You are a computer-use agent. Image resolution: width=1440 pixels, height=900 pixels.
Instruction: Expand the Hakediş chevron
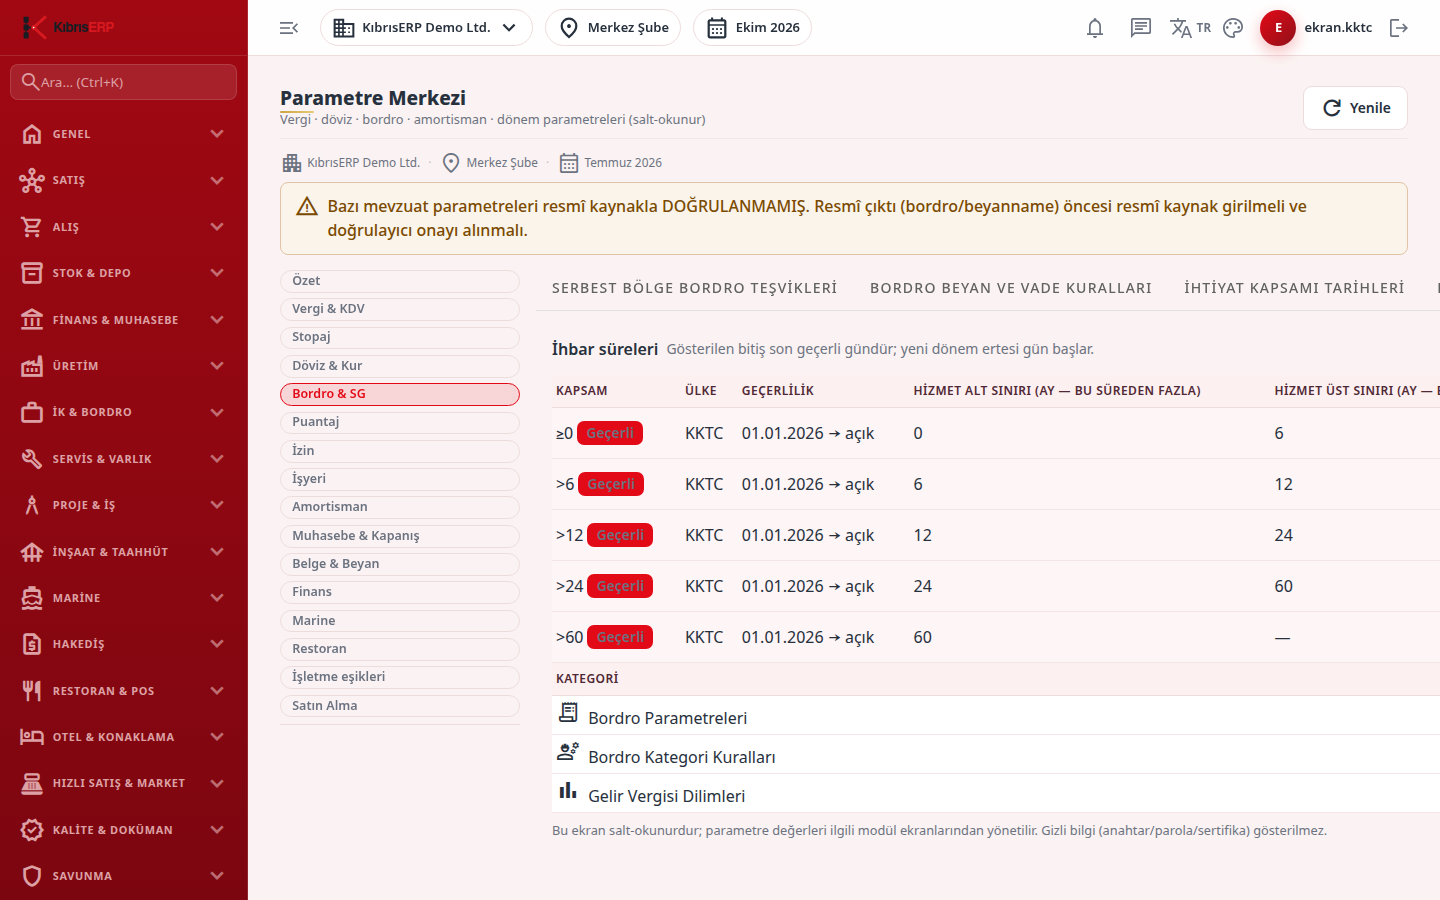[x=217, y=644]
